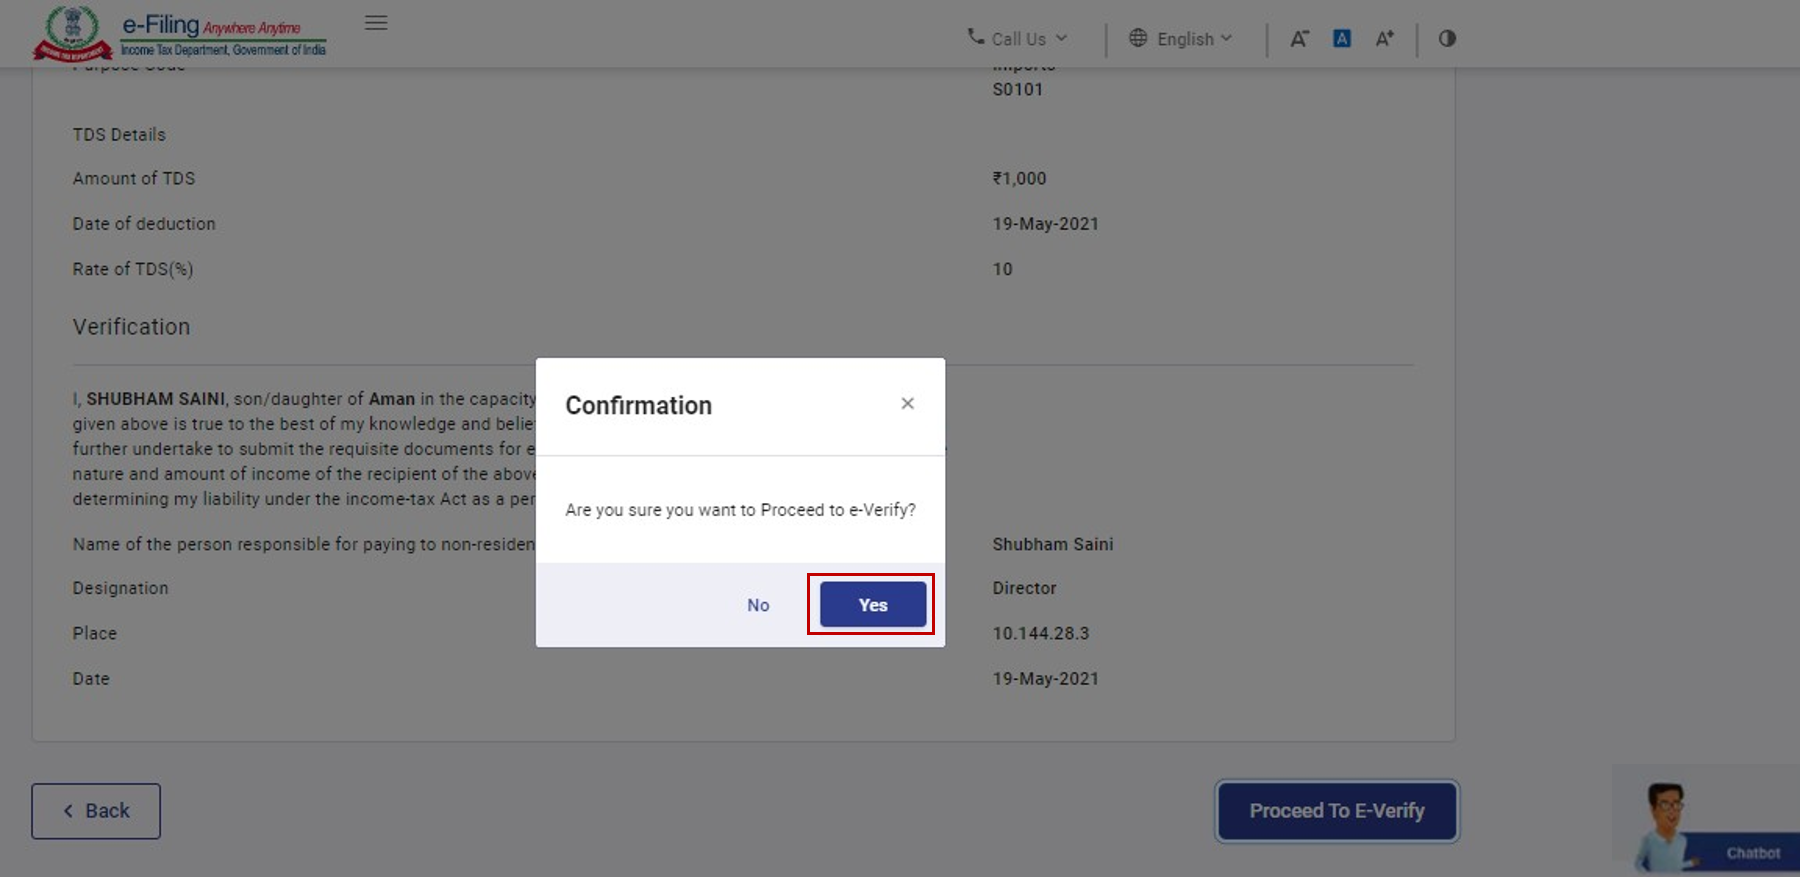Click the left chevron on Back button
Viewport: 1800px width, 877px height.
pos(68,811)
